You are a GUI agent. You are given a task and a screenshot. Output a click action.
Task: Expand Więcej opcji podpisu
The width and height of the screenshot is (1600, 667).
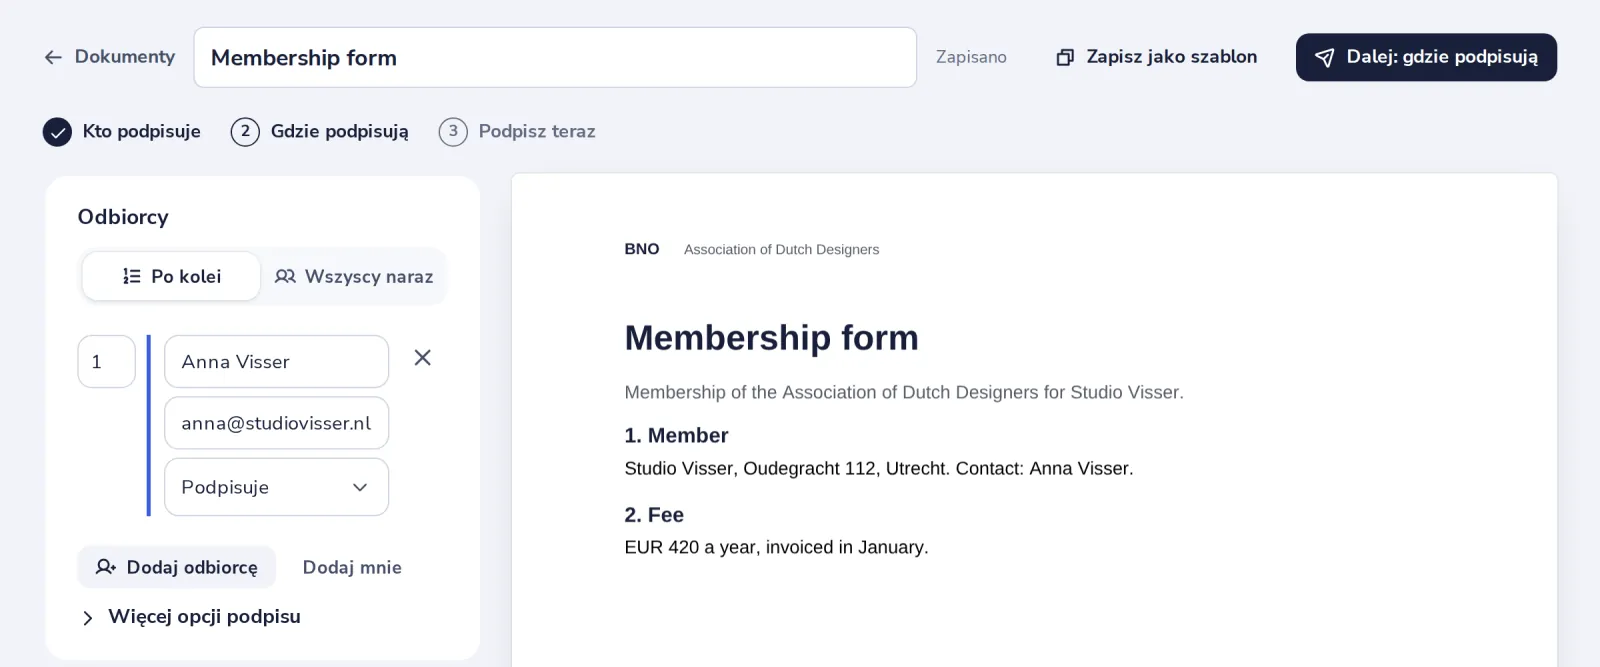click(190, 617)
